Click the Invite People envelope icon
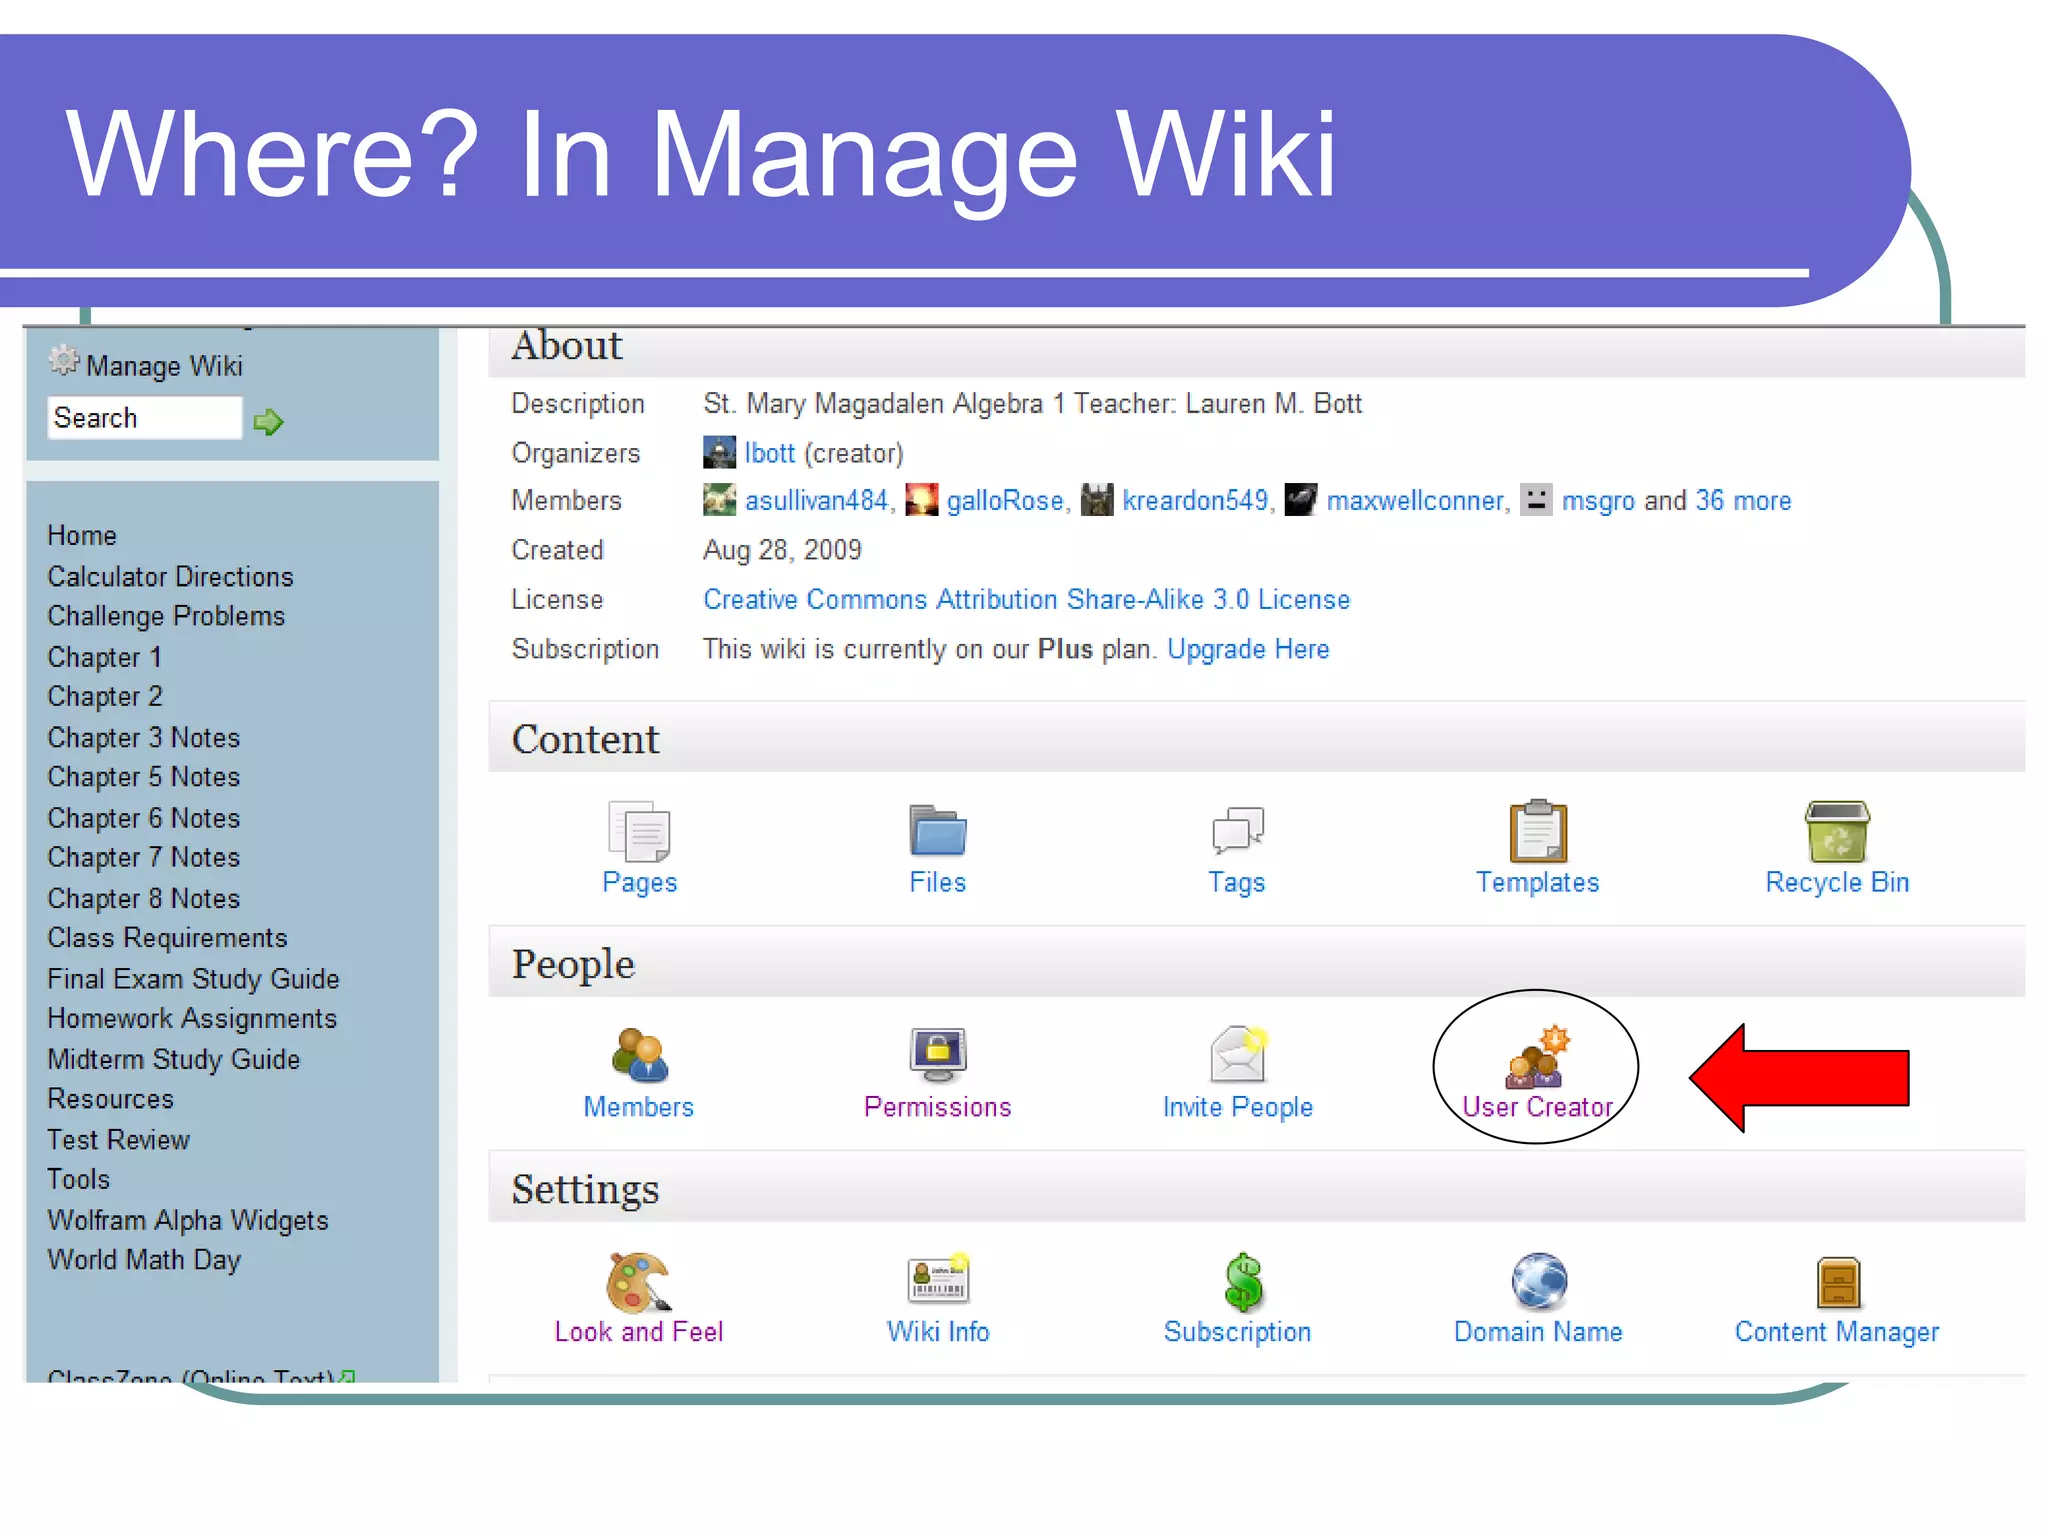Viewport: 2048px width, 1536px height. click(1238, 1054)
